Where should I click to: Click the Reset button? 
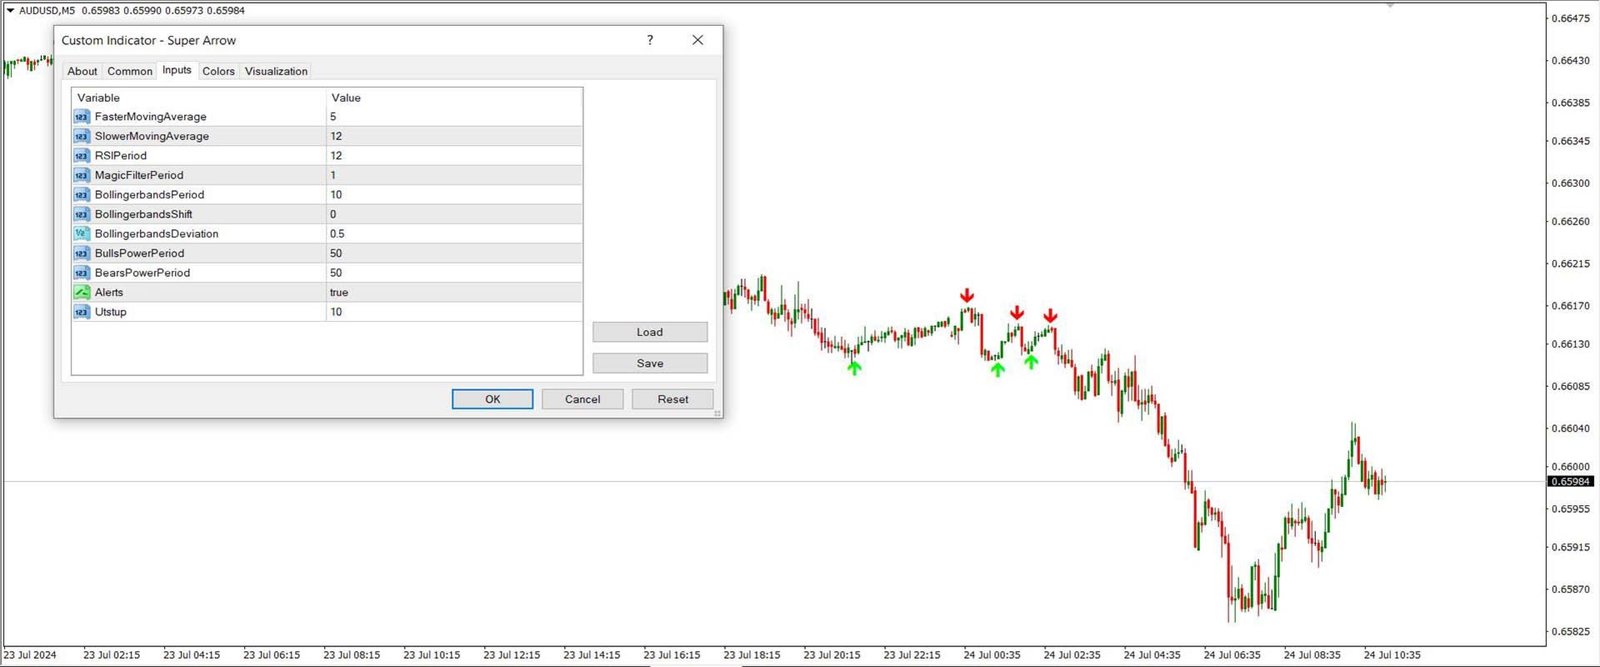tap(672, 399)
